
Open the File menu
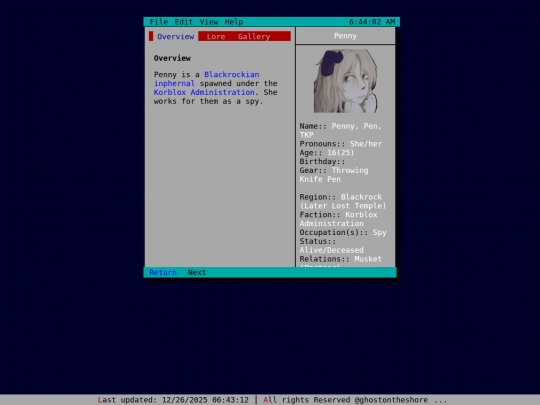[x=158, y=22]
